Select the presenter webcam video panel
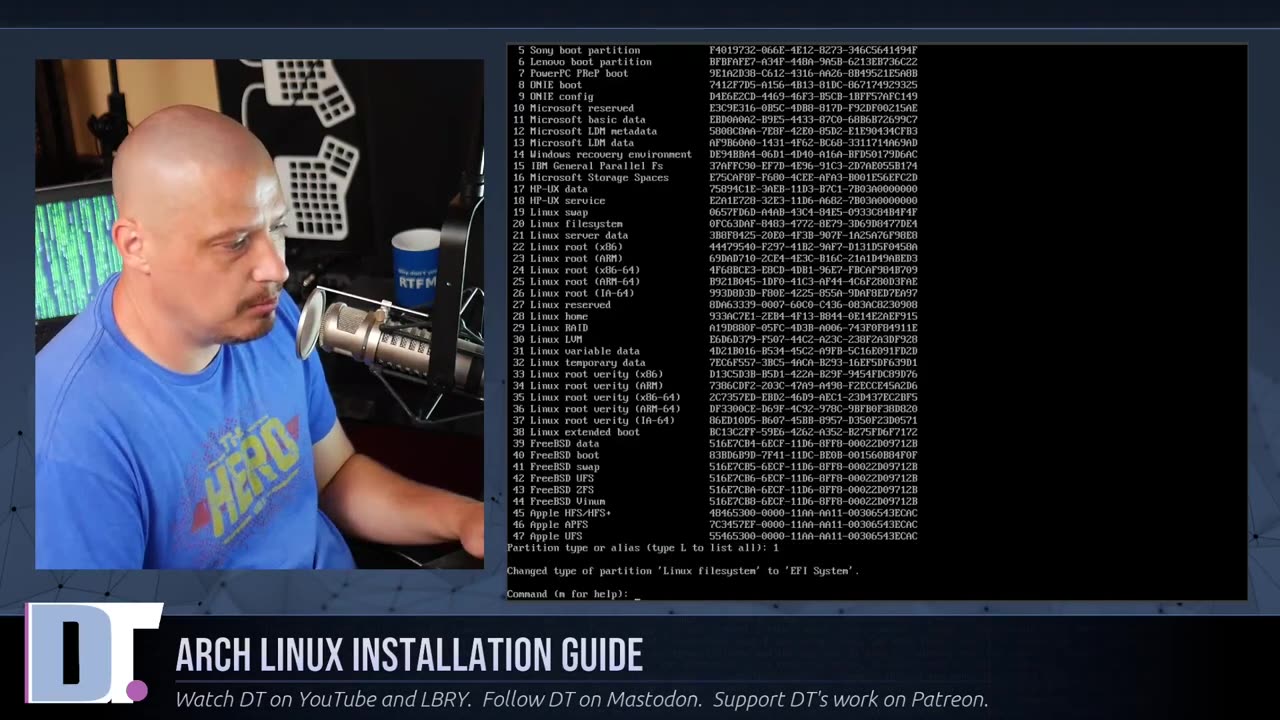The width and height of the screenshot is (1280, 720). pos(259,314)
